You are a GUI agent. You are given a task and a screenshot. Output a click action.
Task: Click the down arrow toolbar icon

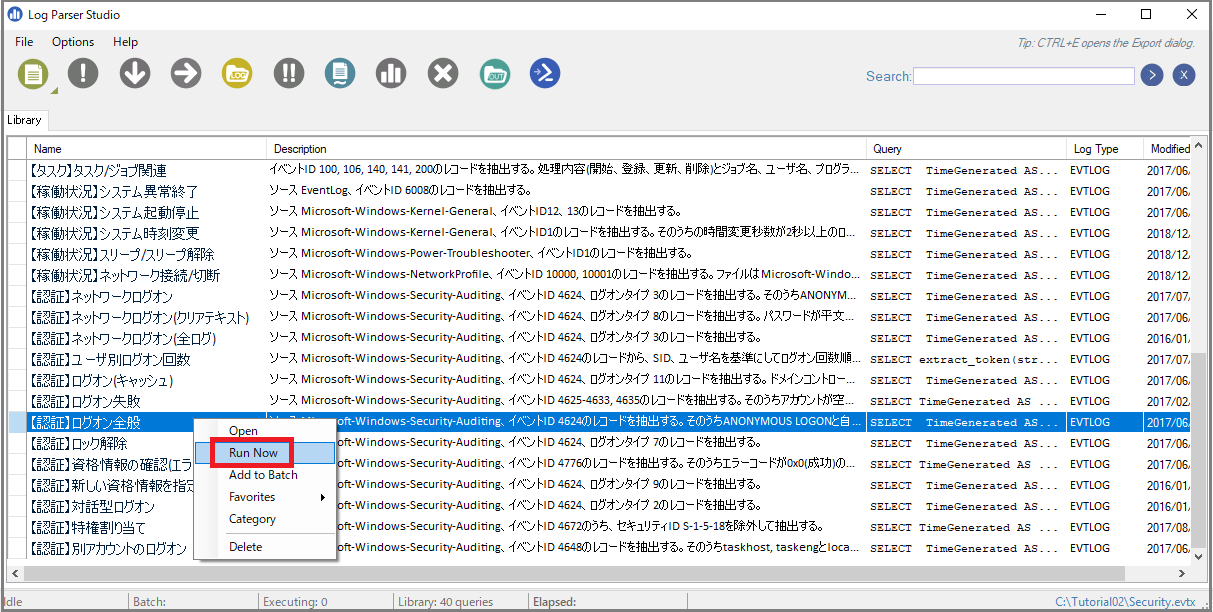coord(135,74)
